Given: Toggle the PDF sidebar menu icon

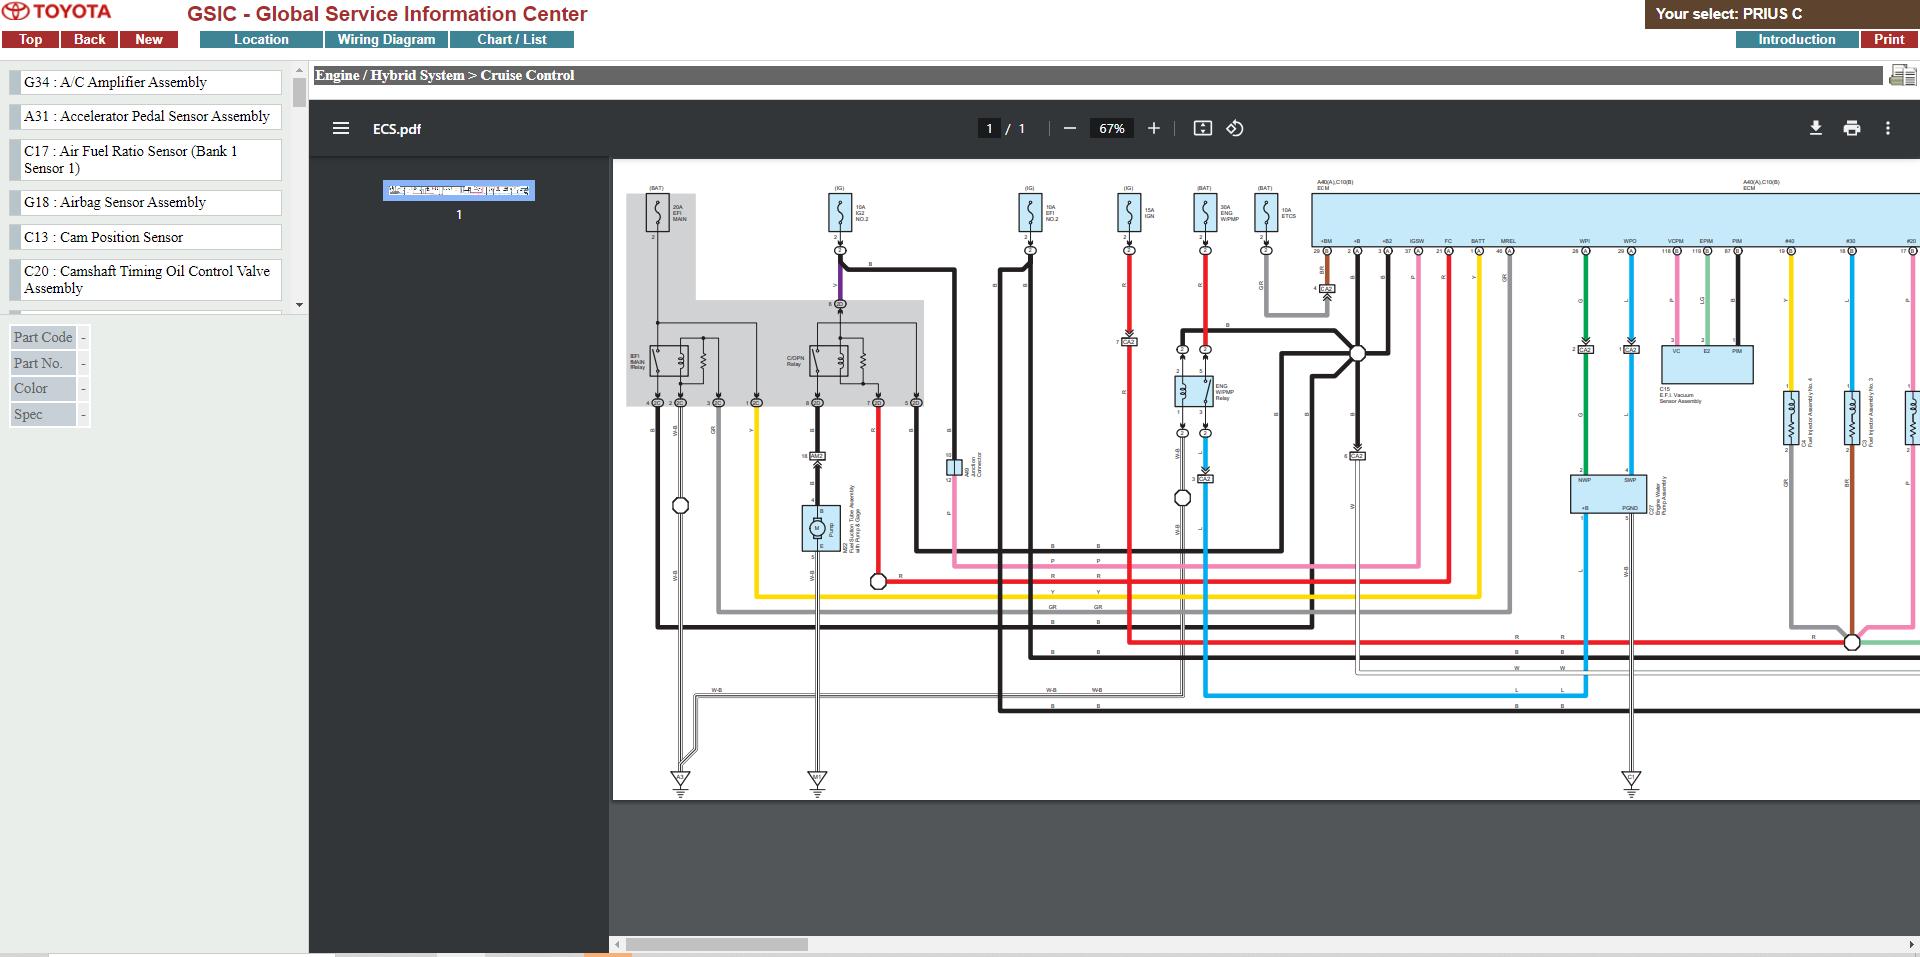Looking at the screenshot, I should tap(341, 128).
